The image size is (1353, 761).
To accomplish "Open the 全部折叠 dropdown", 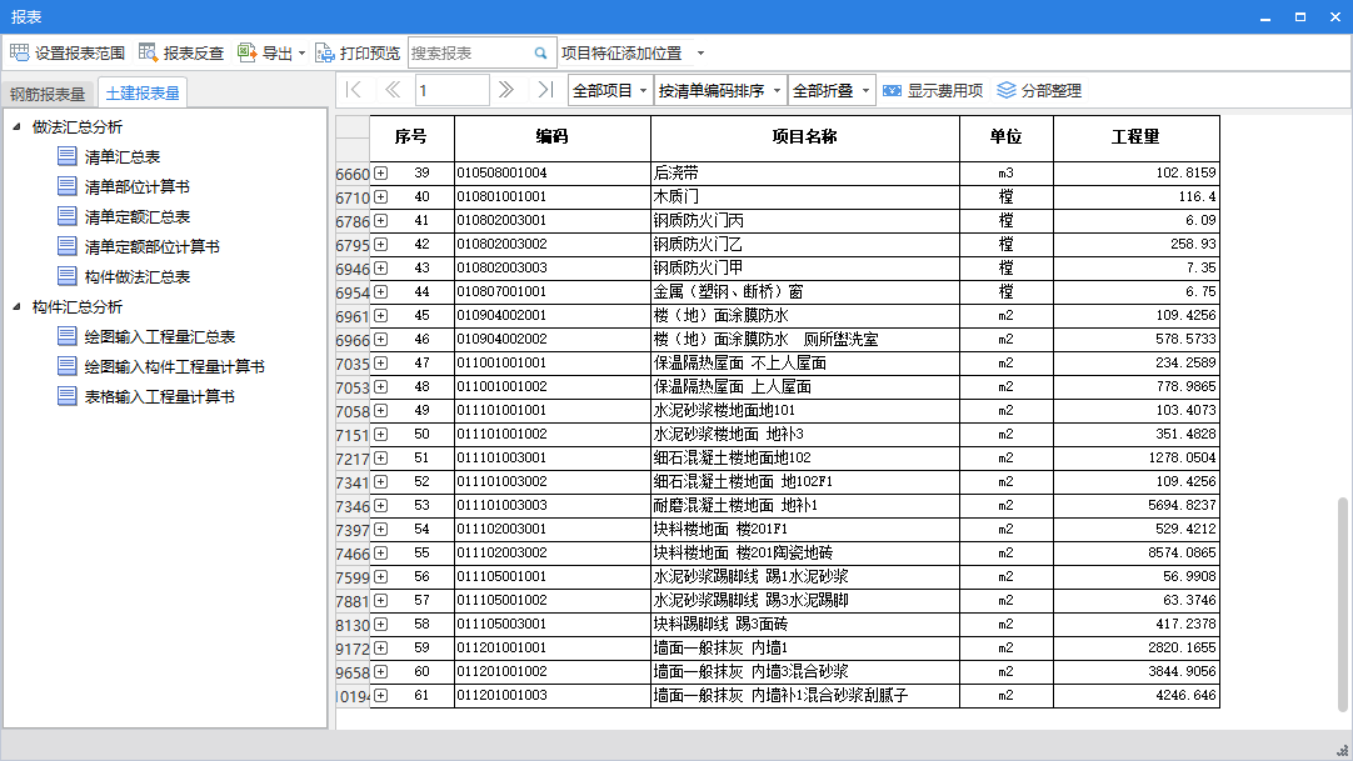I will point(832,90).
